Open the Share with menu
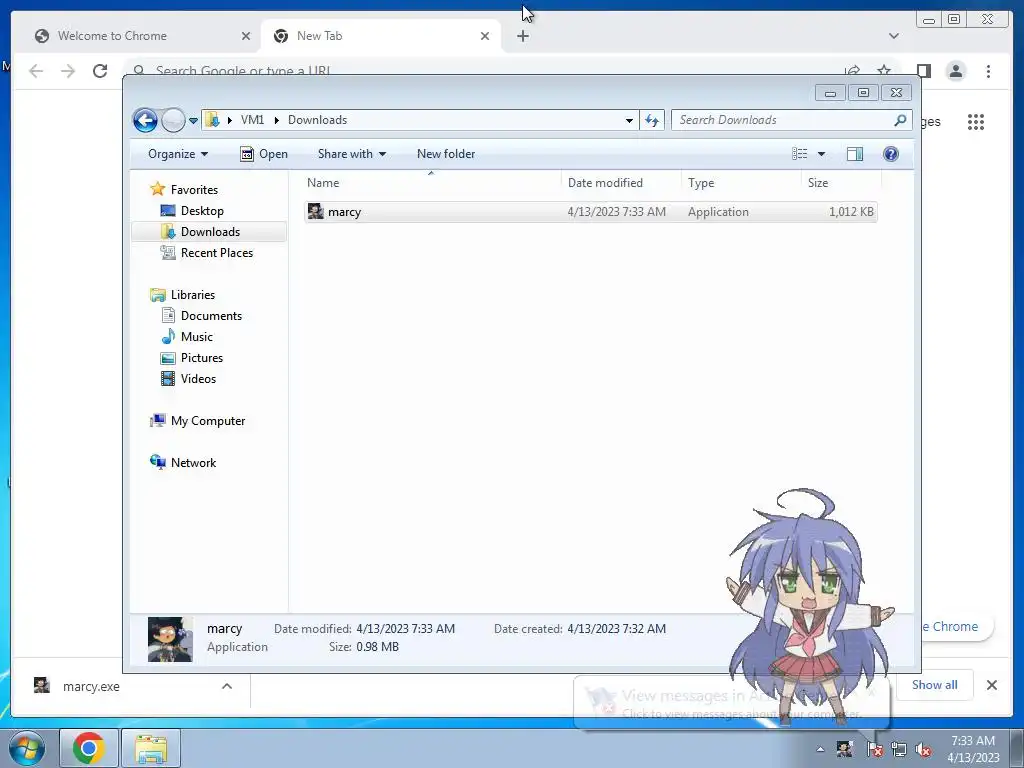 tap(351, 154)
